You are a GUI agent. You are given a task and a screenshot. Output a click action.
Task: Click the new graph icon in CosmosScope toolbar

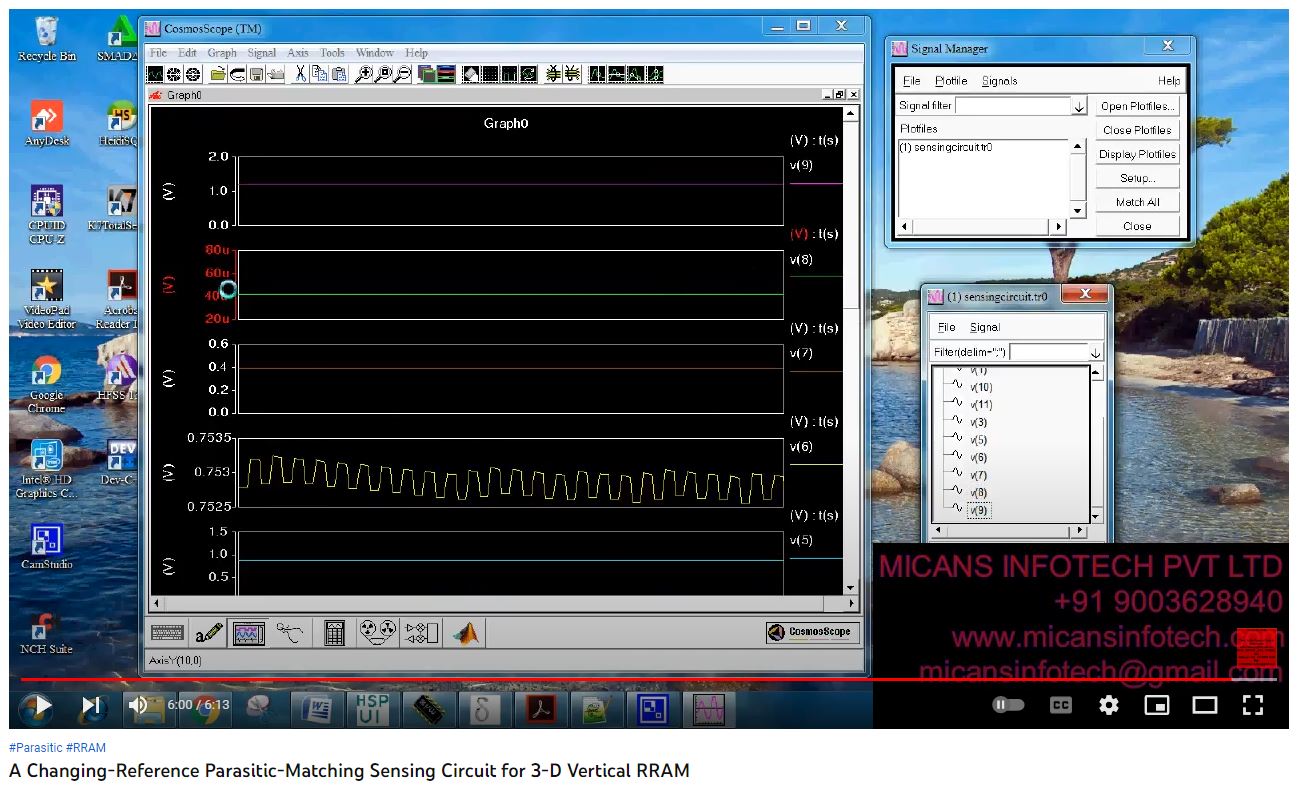point(155,74)
